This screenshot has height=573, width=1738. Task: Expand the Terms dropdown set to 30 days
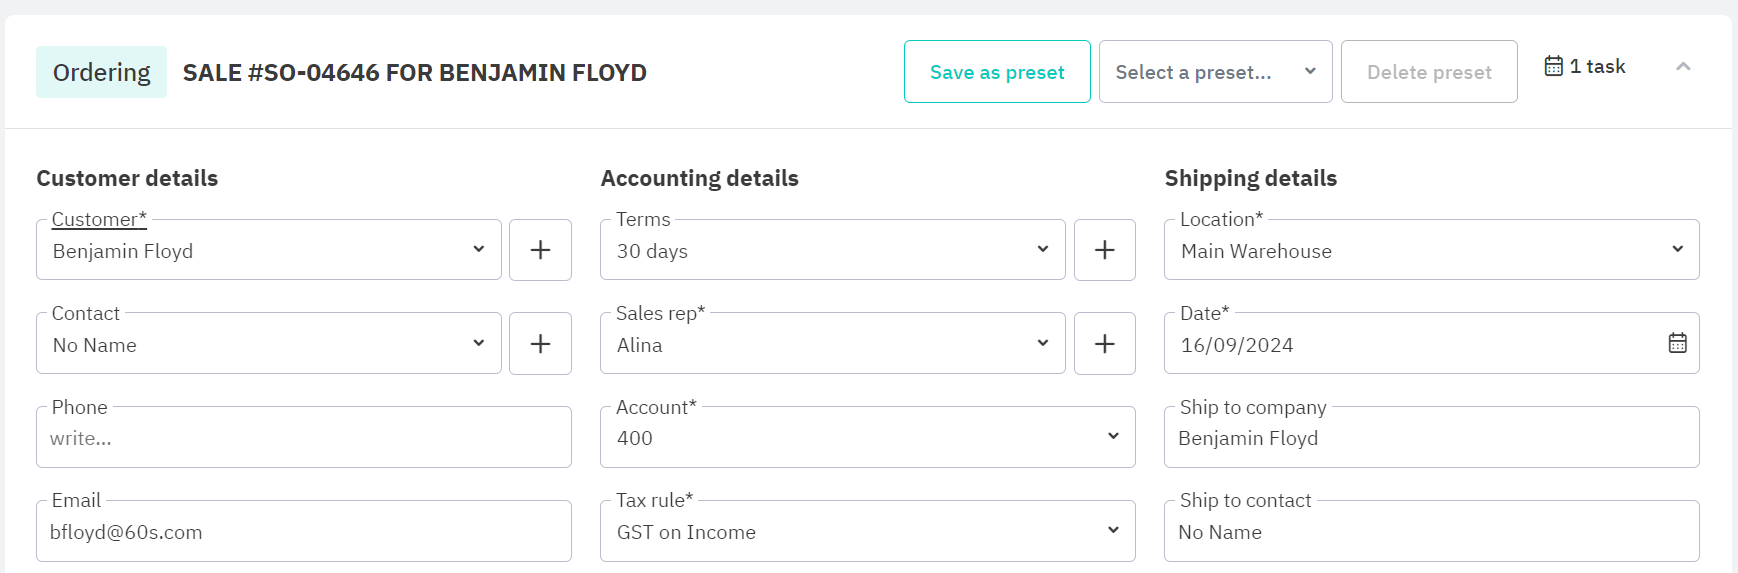coord(832,250)
